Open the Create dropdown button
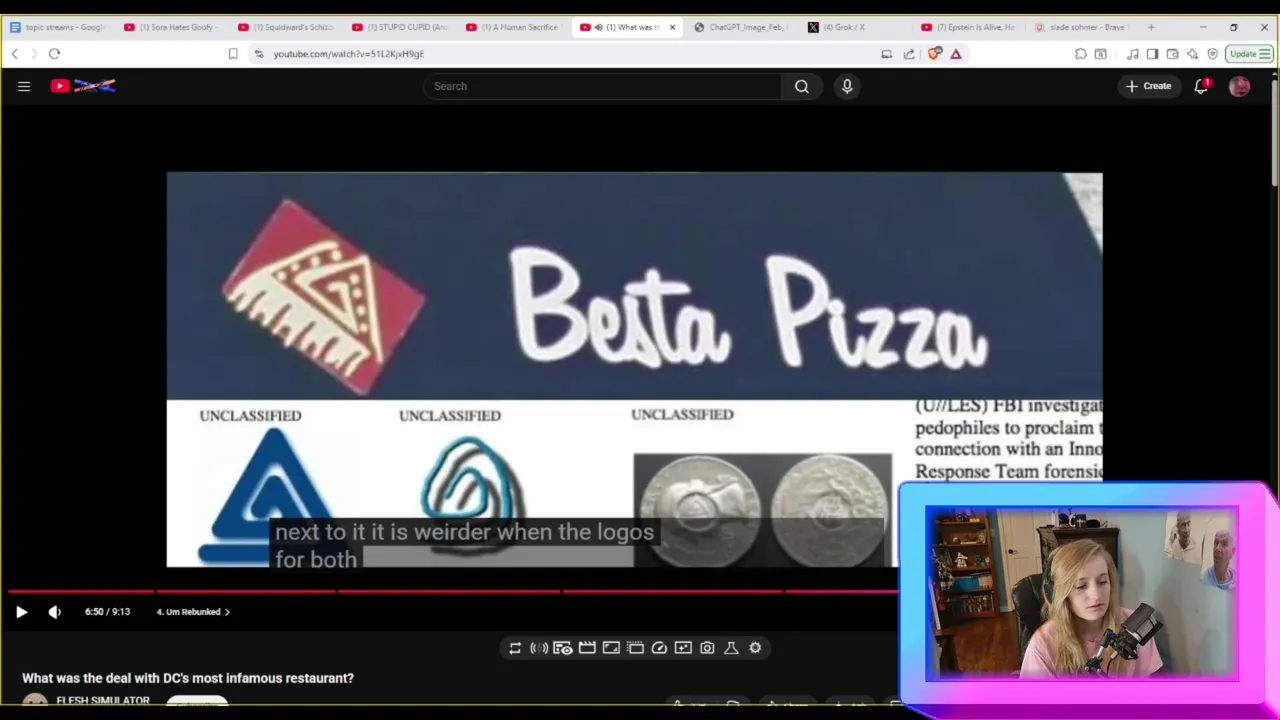1280x720 pixels. tap(1148, 86)
